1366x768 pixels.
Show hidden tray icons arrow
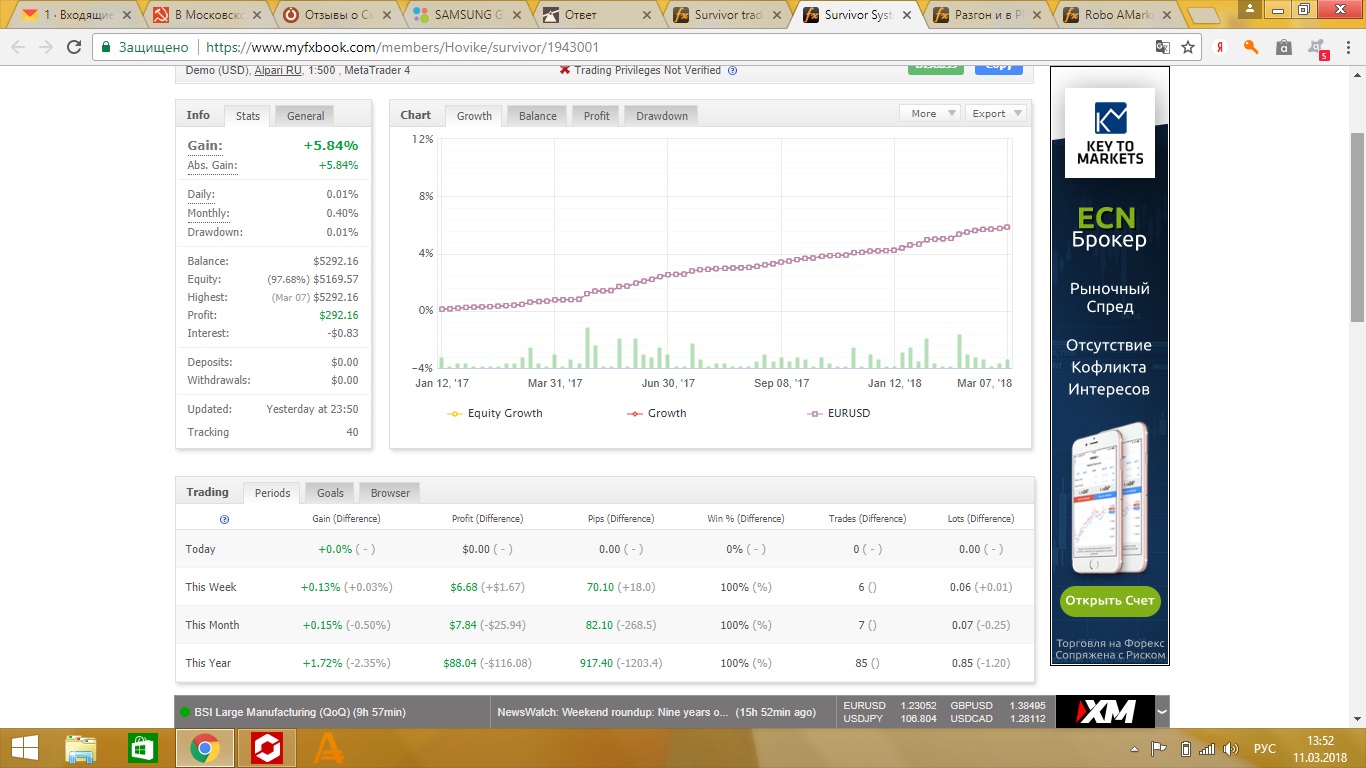click(x=1135, y=748)
